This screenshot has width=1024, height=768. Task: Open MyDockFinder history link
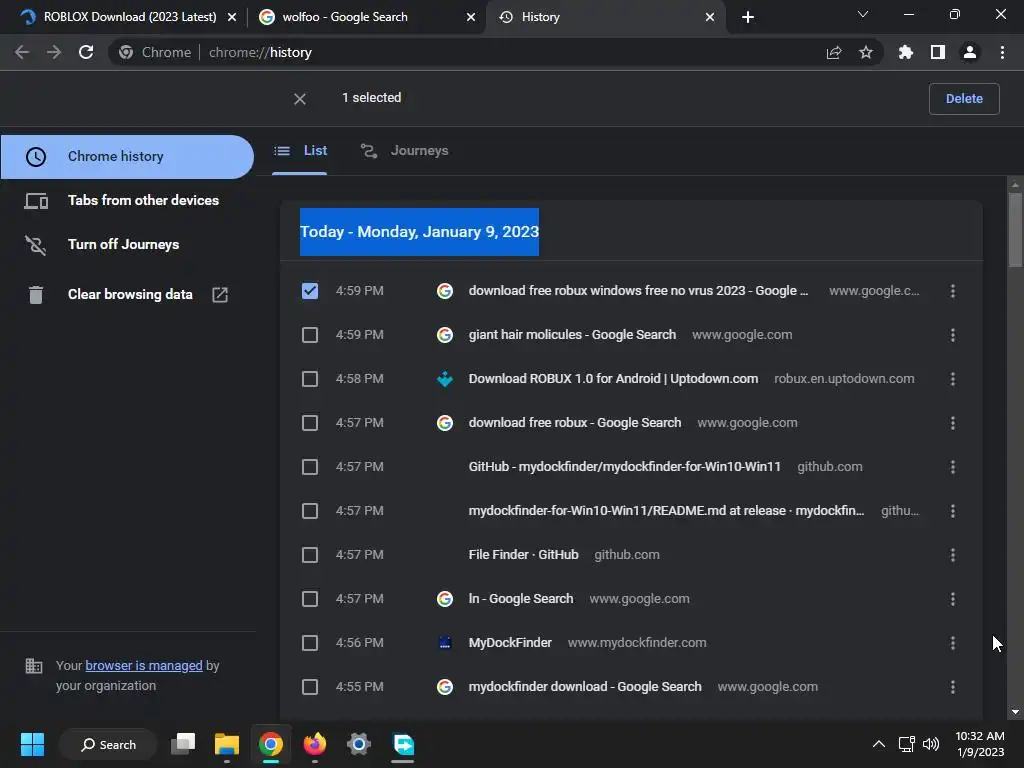tap(510, 643)
